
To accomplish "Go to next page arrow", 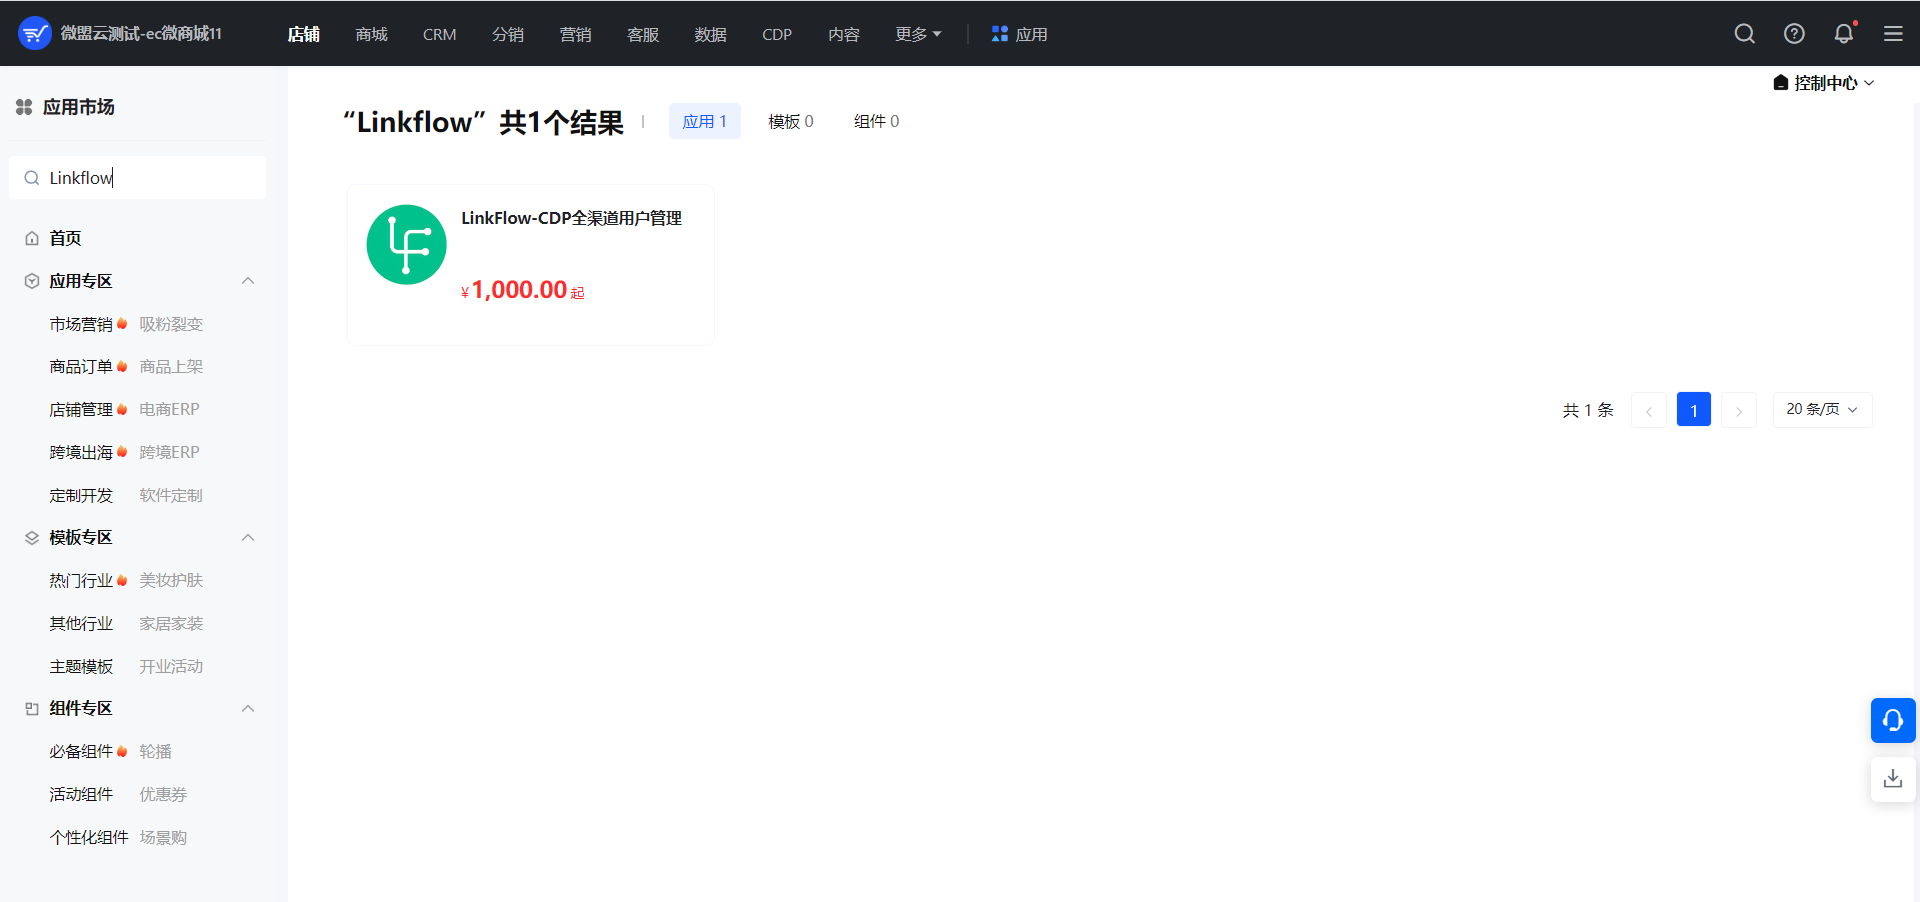I will tap(1739, 410).
